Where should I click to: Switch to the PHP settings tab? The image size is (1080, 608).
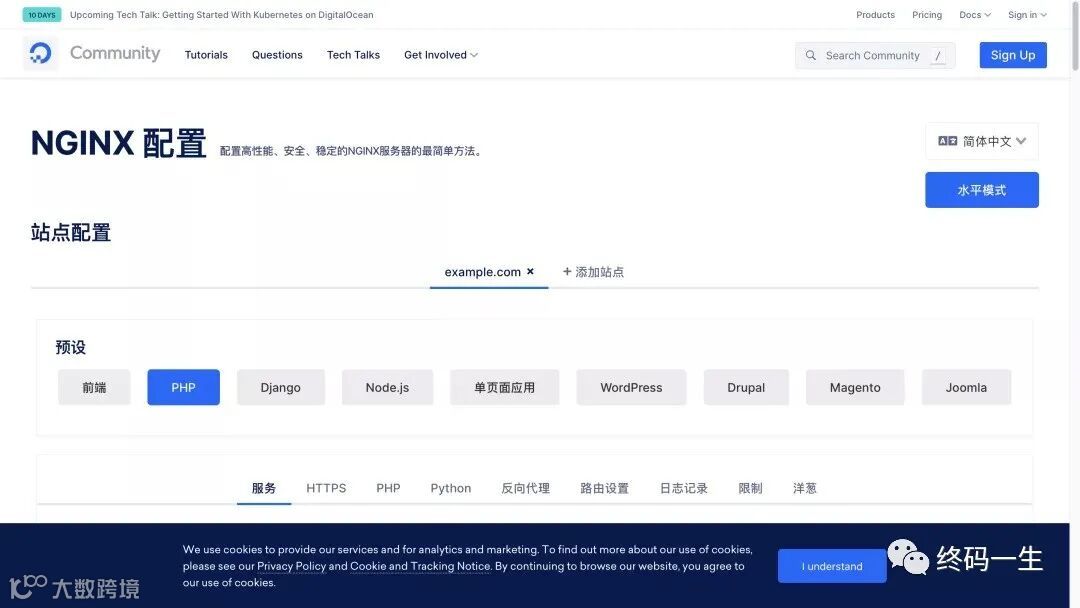(x=388, y=488)
